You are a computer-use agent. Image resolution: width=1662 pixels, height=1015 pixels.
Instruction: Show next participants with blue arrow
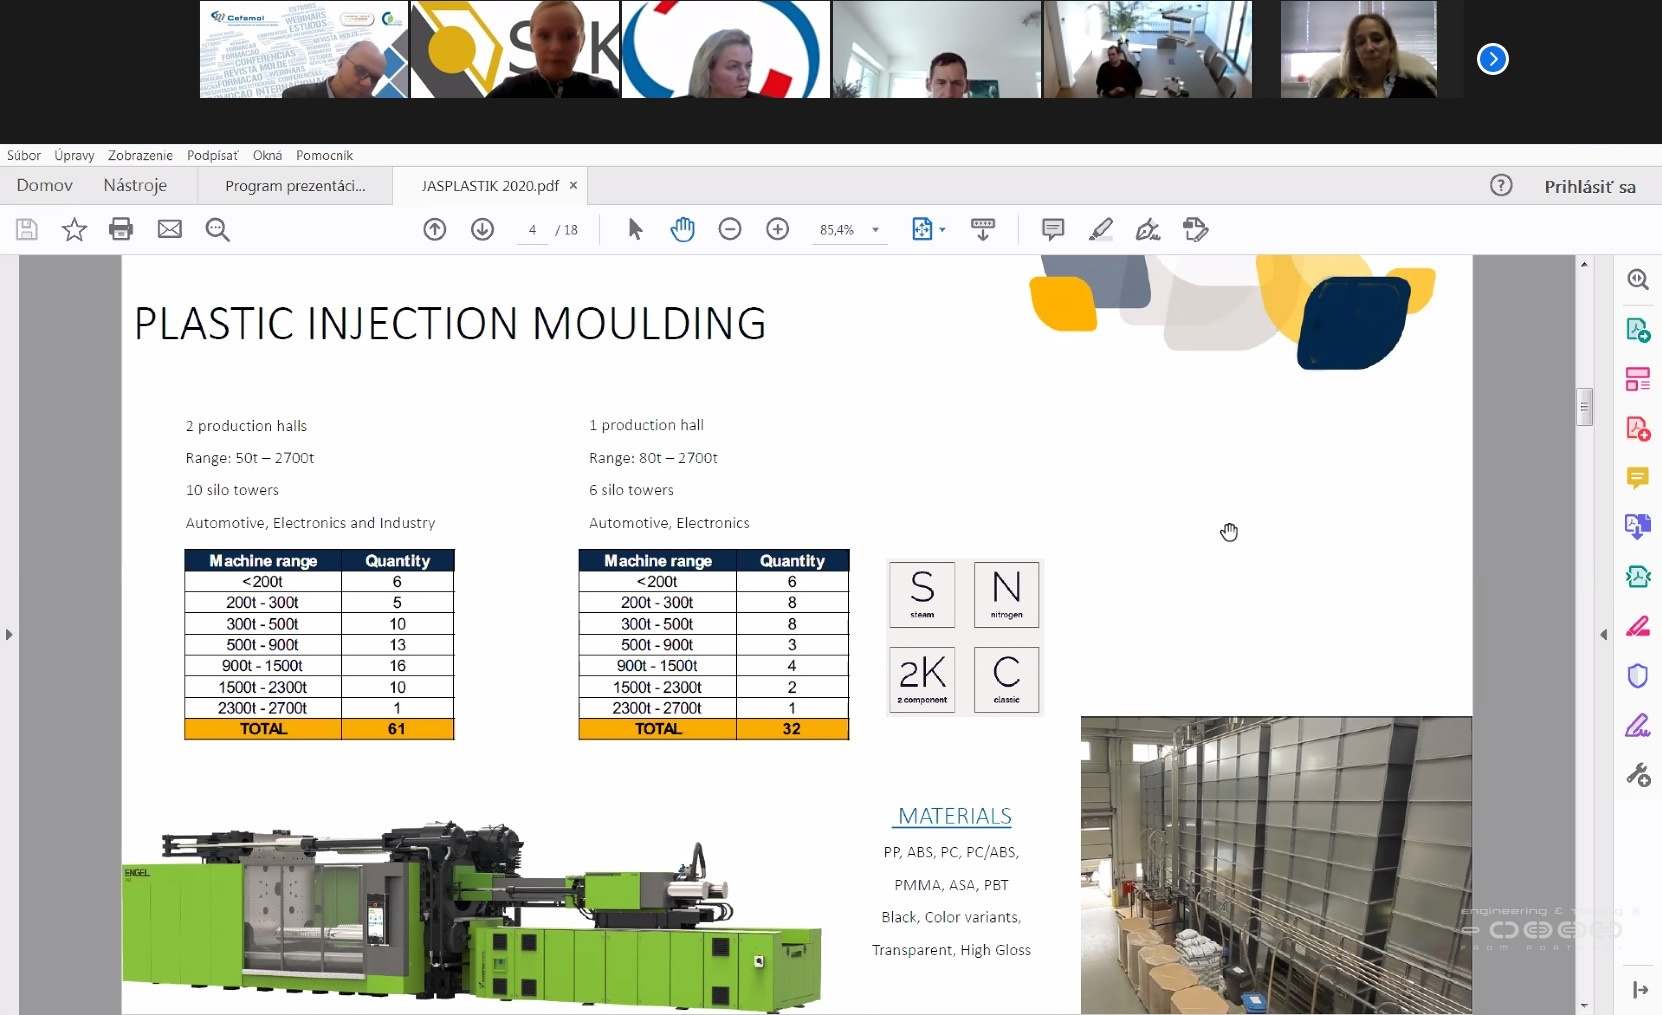pyautogui.click(x=1492, y=59)
